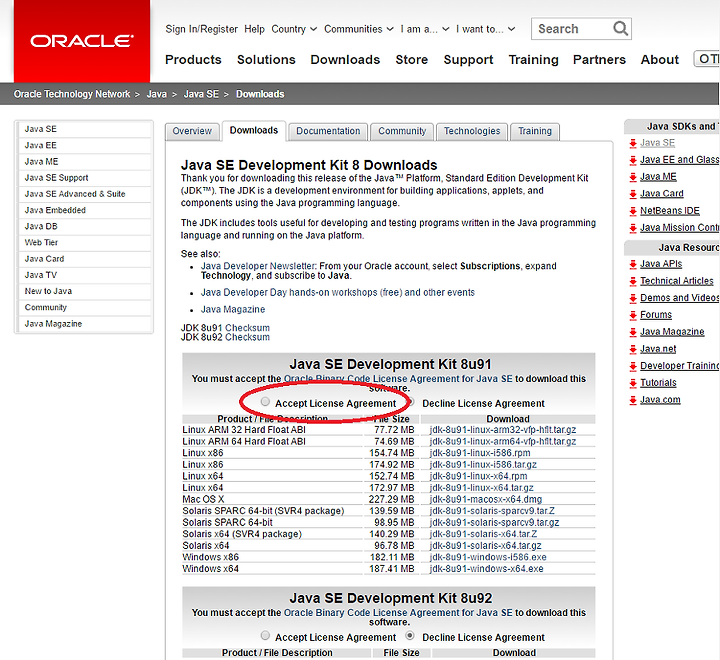Open the Downloads main menu
Viewport: 720px width, 660px height.
point(345,60)
